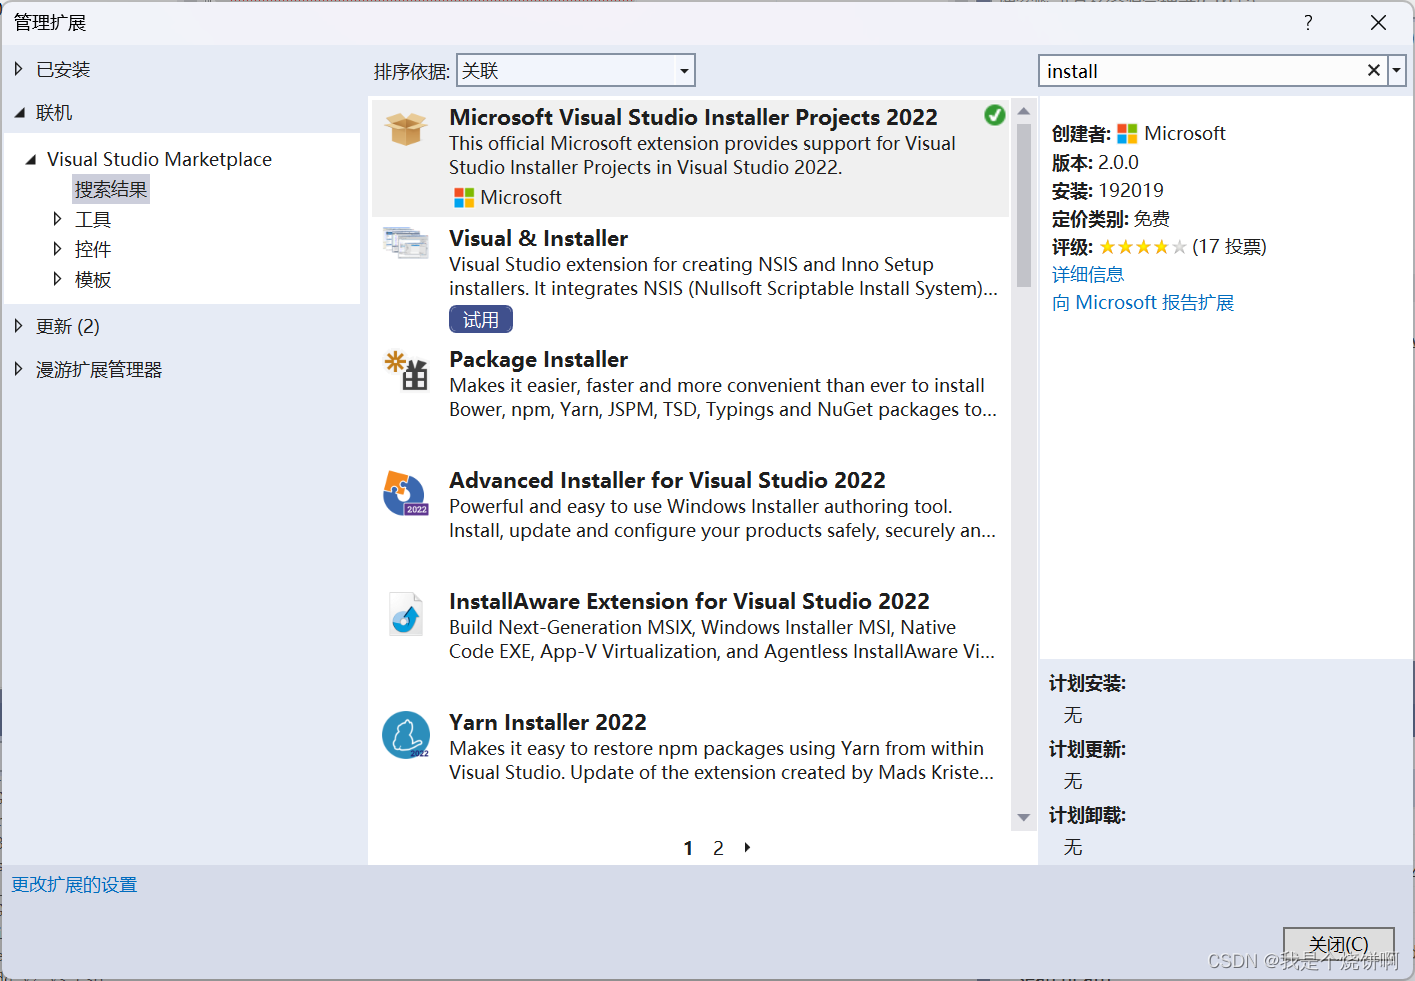
Task: Open 更改扩展的设置 link
Action: [x=74, y=884]
